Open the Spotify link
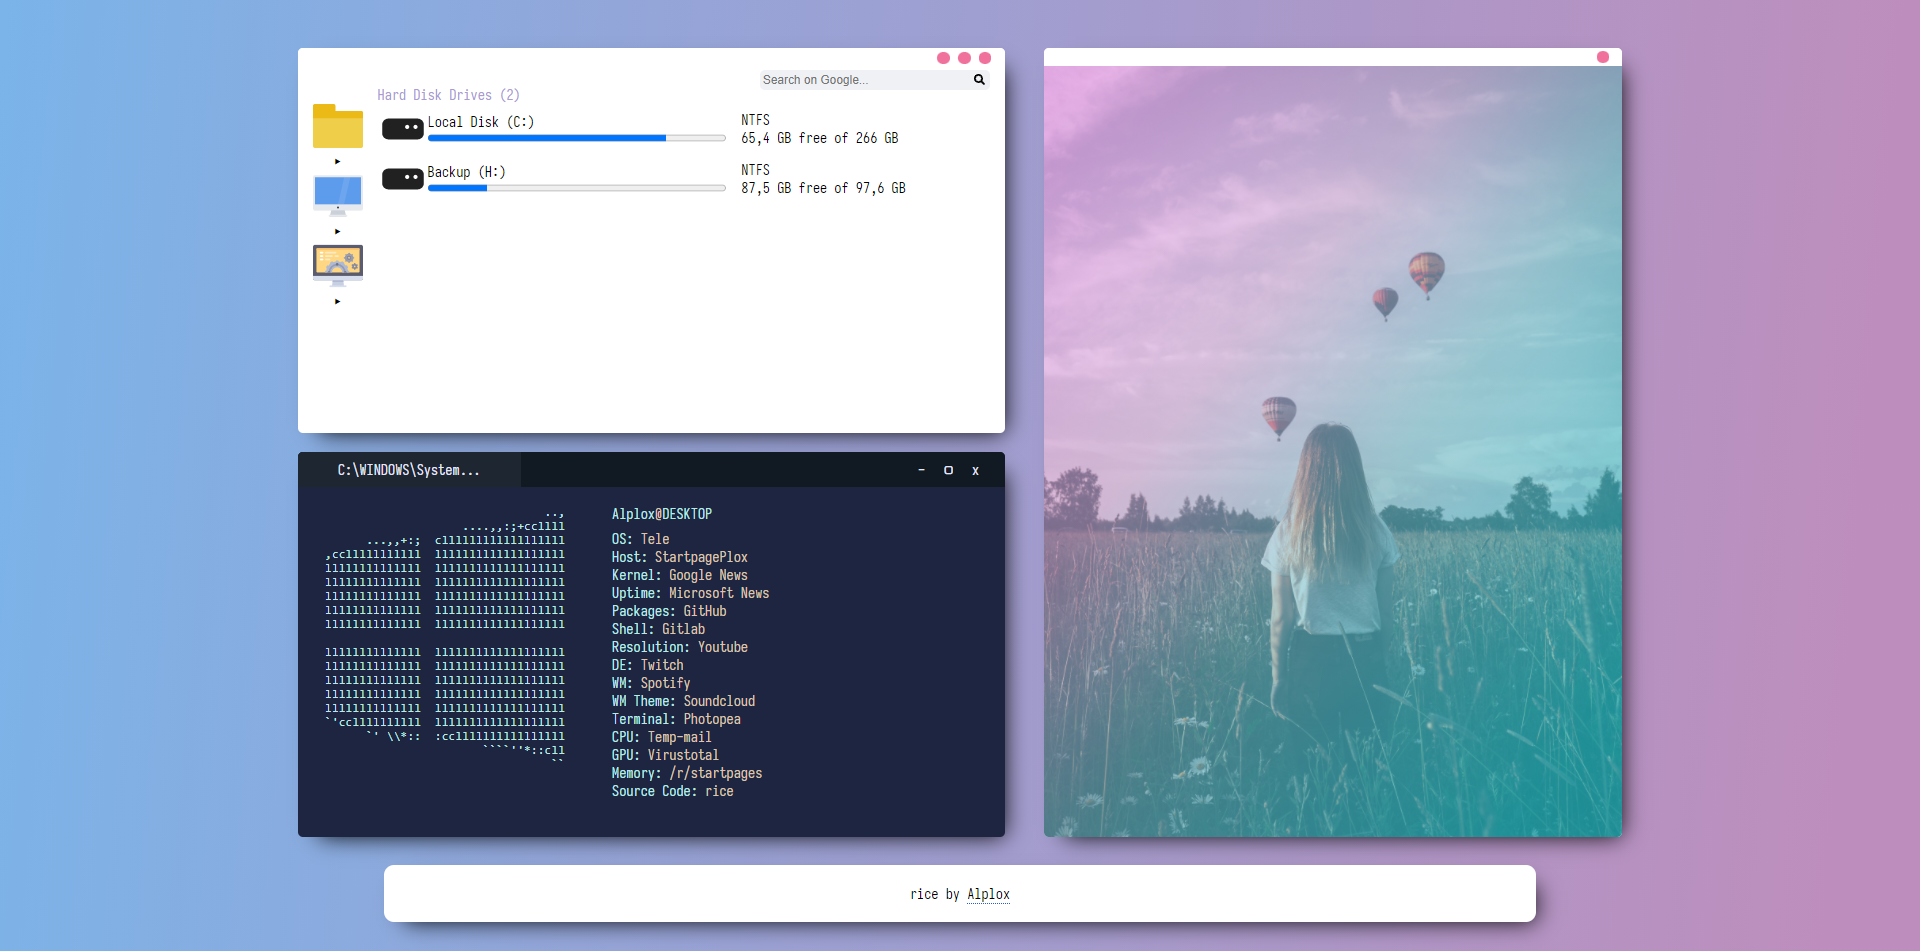This screenshot has width=1920, height=951. 665,683
